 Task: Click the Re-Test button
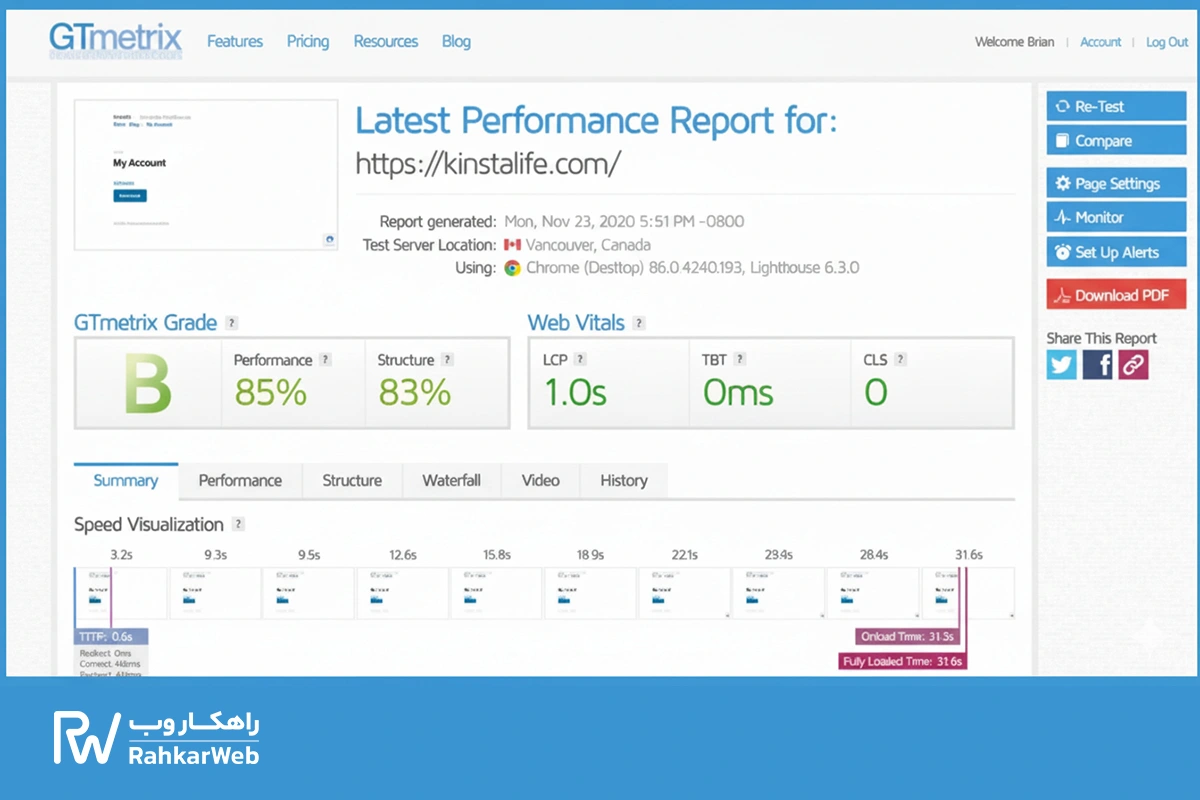[x=1116, y=106]
